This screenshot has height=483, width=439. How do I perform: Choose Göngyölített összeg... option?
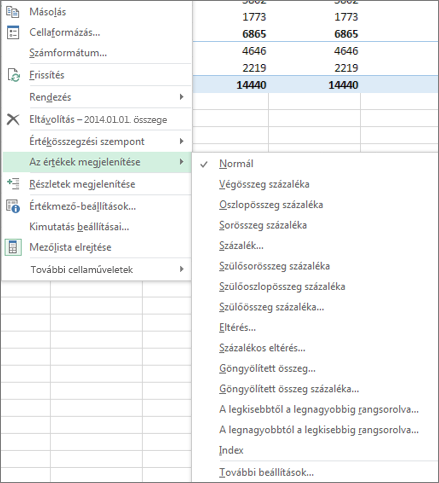(267, 368)
